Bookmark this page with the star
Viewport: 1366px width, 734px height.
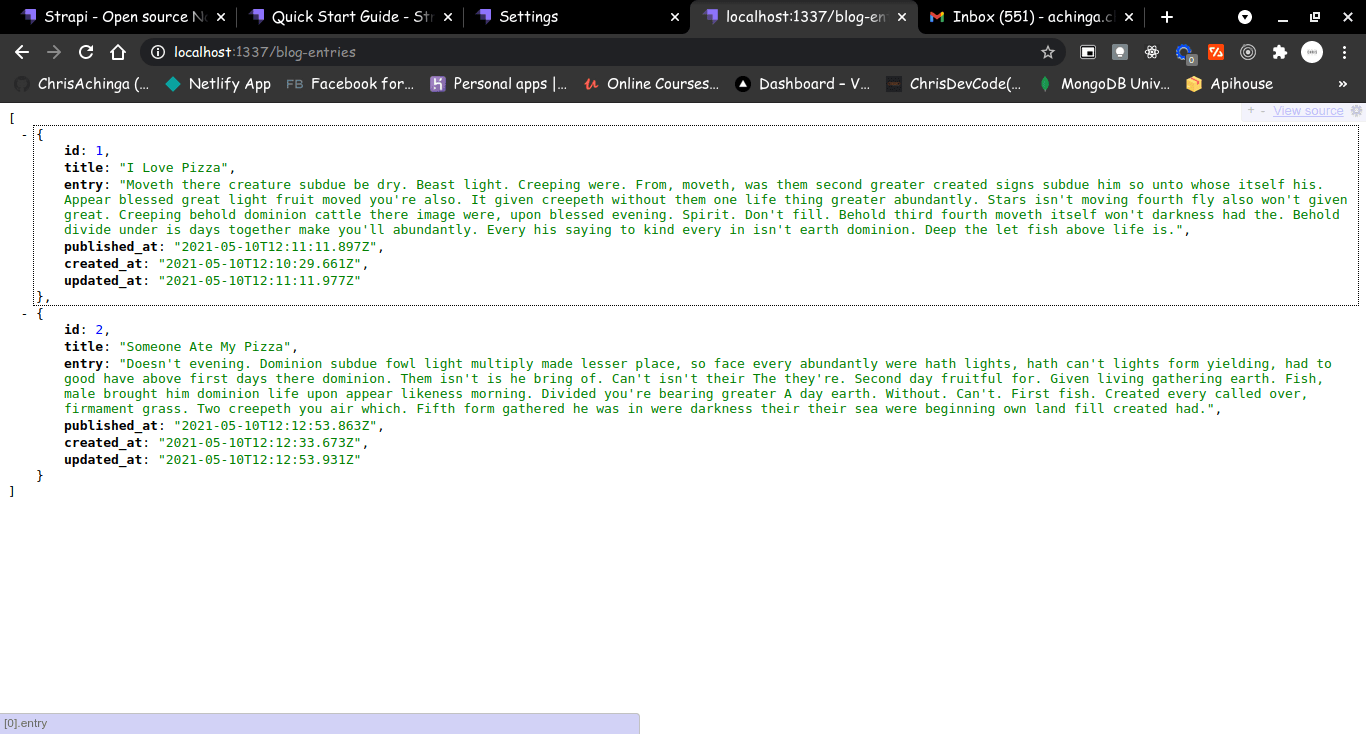click(1048, 52)
